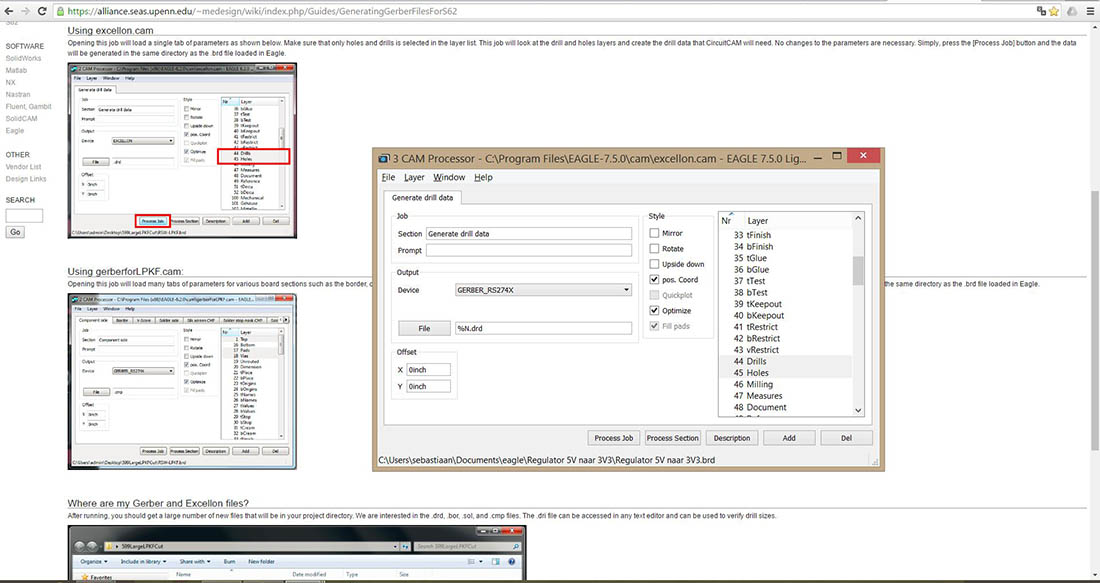Click the Go search button in sidebar

pyautogui.click(x=15, y=232)
